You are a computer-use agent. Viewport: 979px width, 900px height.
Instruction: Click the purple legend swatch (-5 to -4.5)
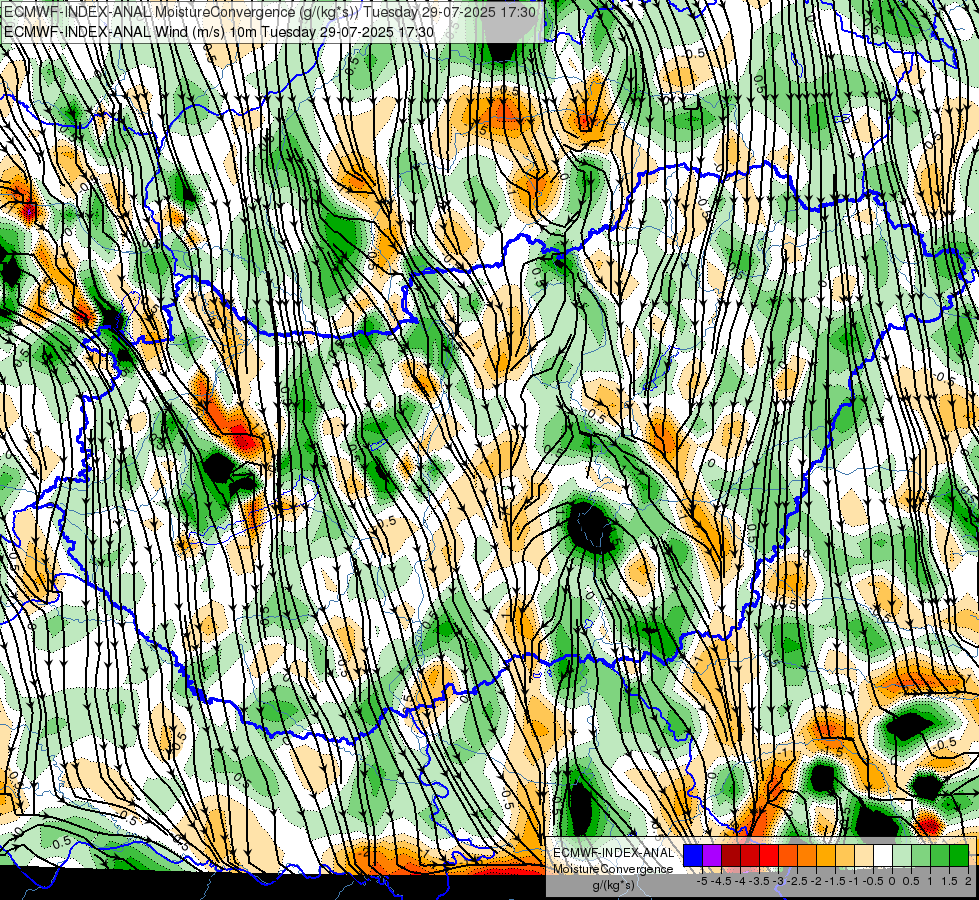point(712,856)
